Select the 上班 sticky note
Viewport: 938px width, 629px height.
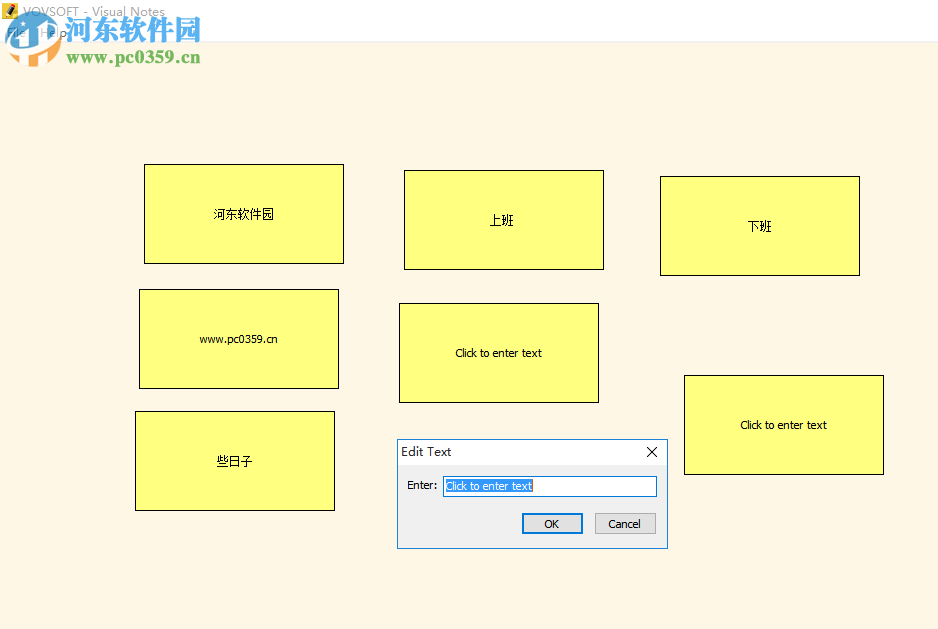503,220
